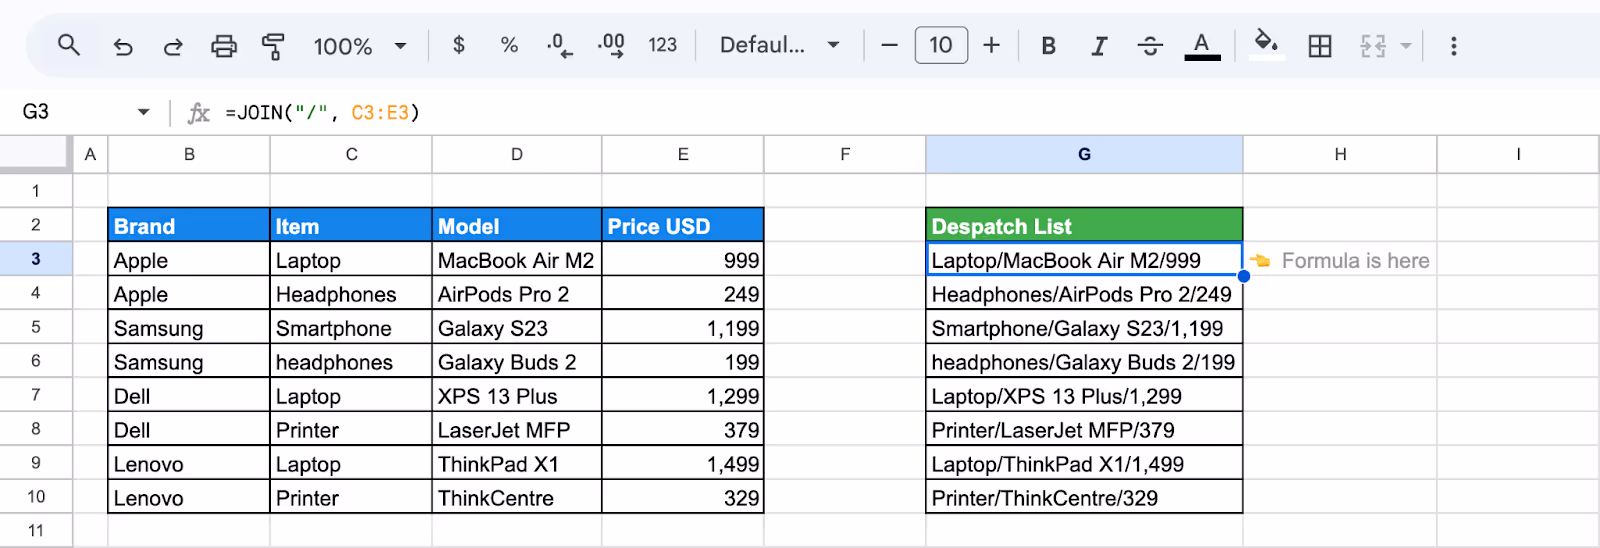The image size is (1600, 548).
Task: Redo the last undone action
Action: (173, 46)
